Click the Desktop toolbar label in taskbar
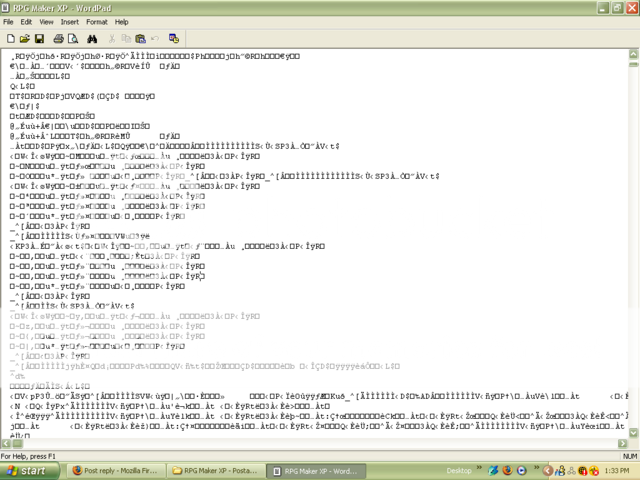Viewport: 640px width, 480px height. click(458, 470)
